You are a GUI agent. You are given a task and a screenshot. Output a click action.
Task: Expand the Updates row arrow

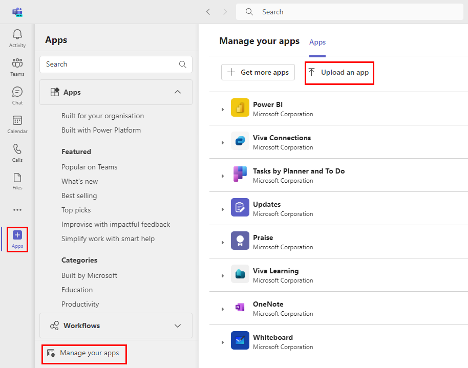[223, 209]
